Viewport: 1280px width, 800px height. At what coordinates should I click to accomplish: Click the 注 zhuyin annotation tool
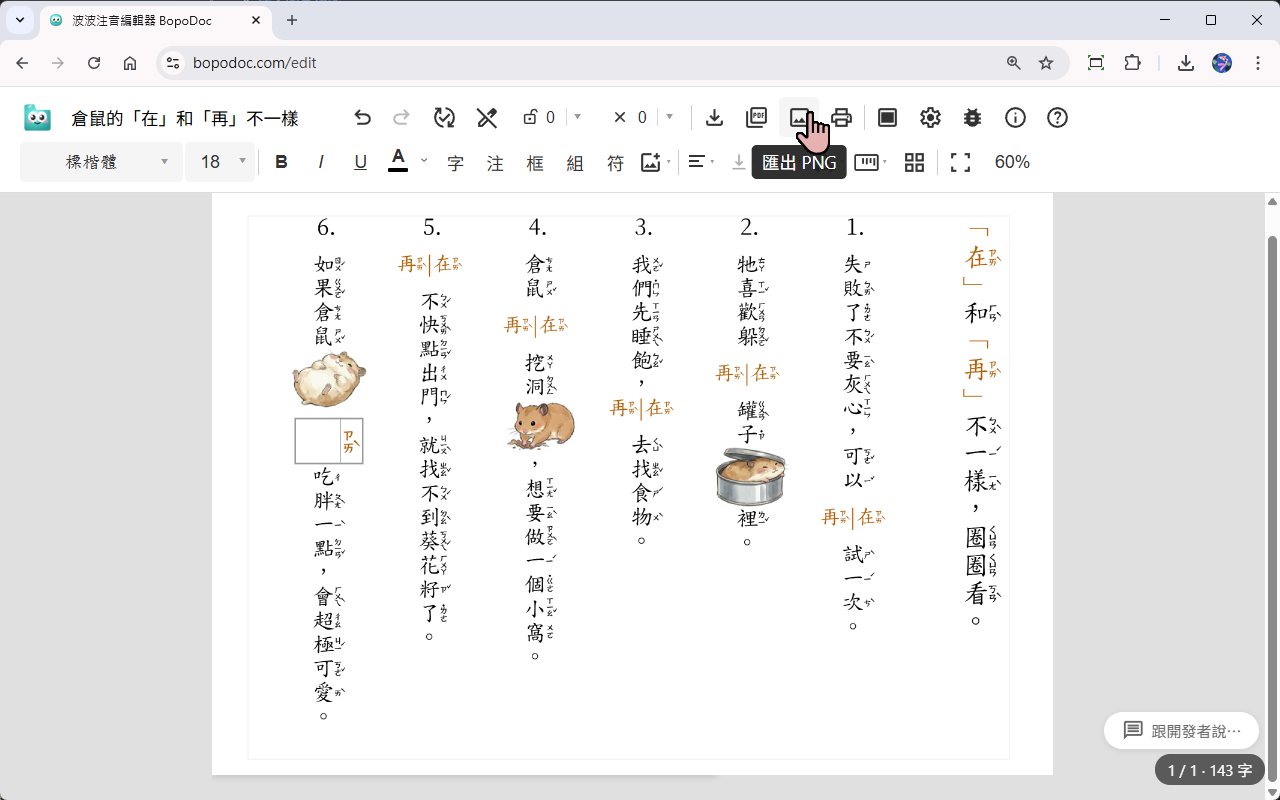(494, 161)
